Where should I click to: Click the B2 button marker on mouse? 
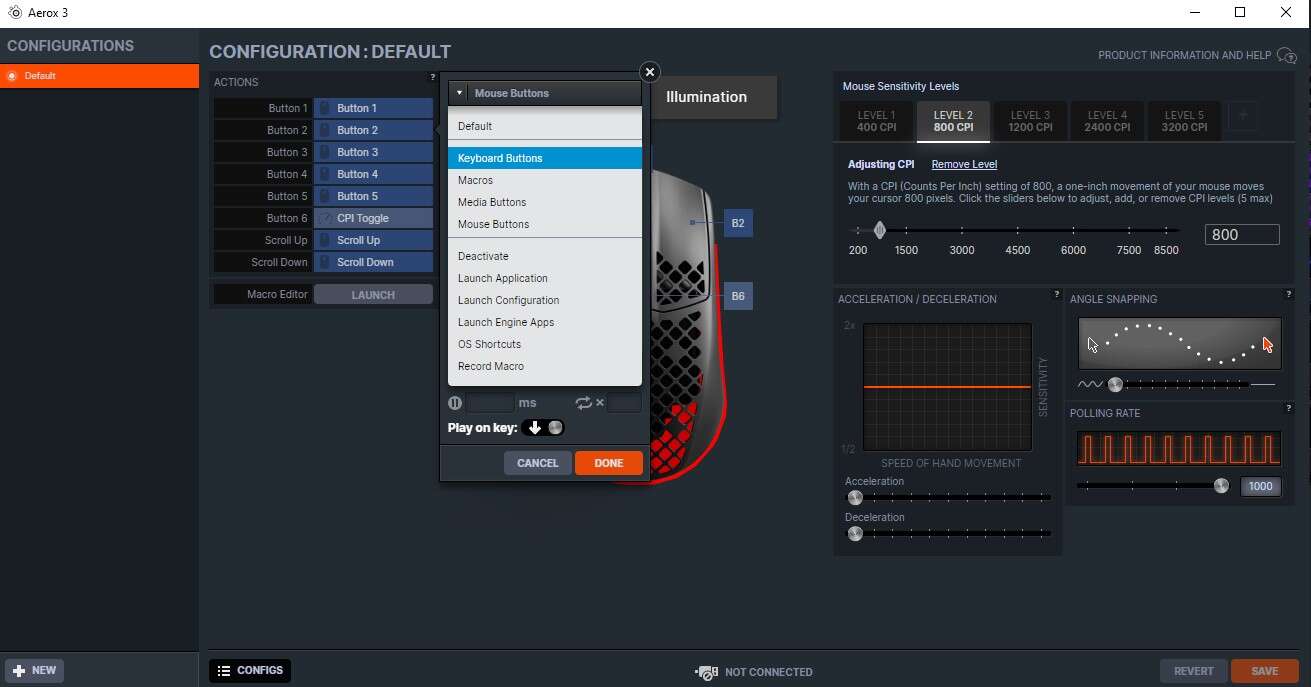point(737,223)
